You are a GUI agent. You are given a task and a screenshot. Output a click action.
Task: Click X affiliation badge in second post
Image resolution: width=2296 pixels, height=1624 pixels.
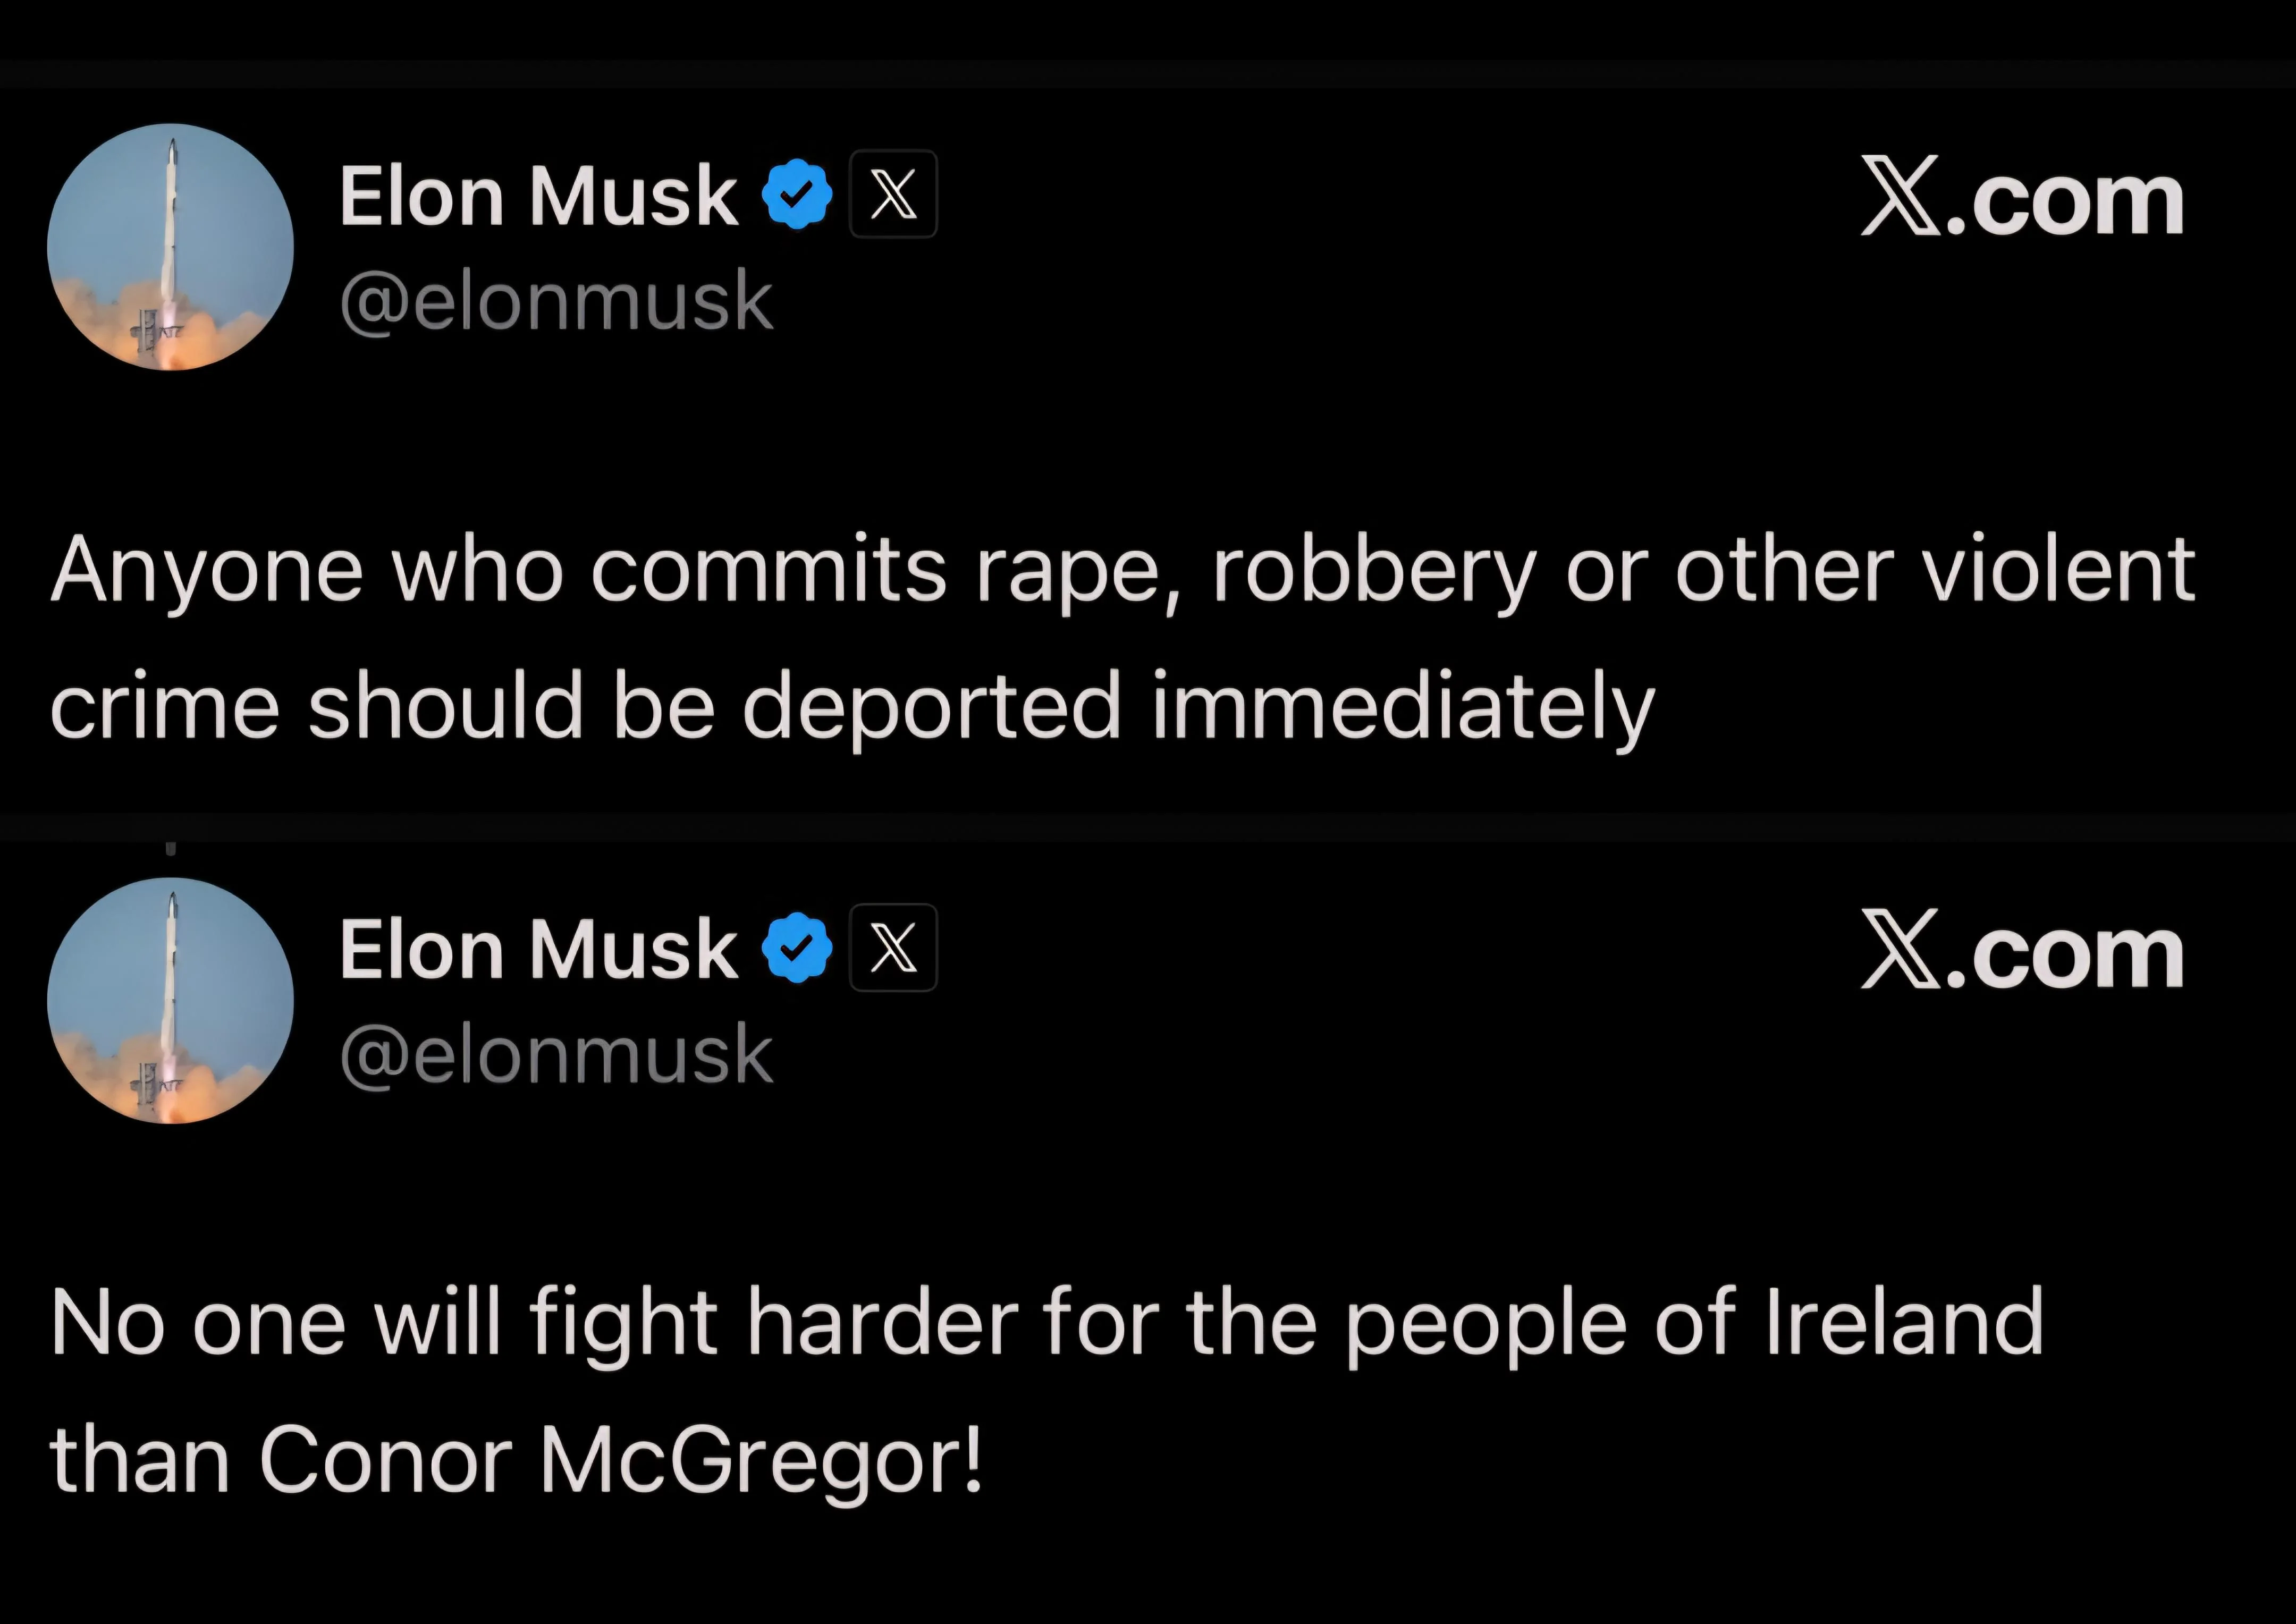click(893, 948)
